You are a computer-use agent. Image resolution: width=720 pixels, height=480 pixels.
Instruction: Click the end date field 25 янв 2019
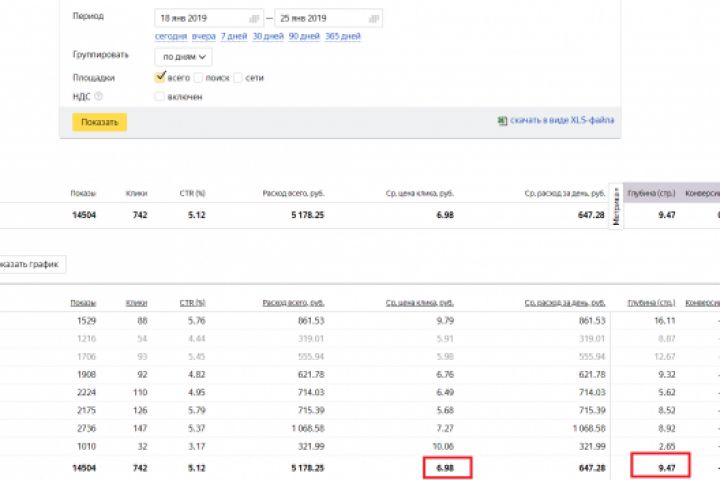328,18
